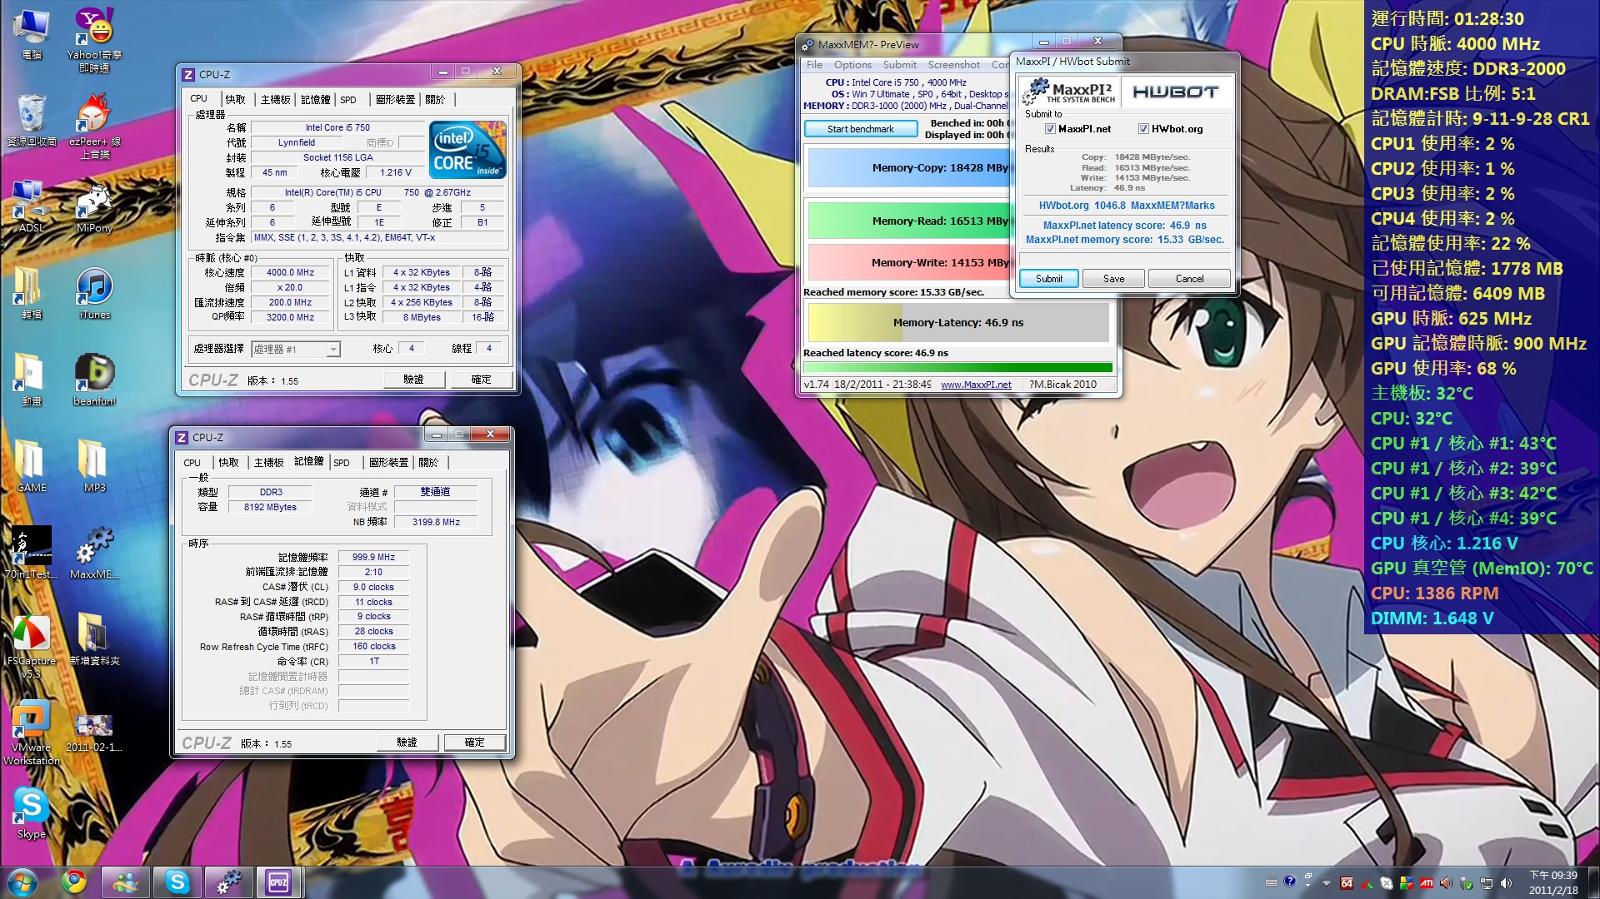Switch to Windows Live Messenger taskbar button

coord(126,882)
